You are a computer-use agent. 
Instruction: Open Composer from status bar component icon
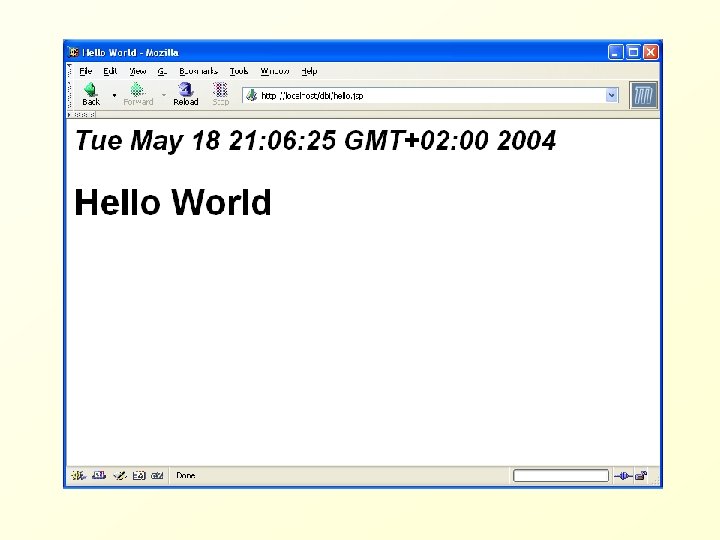(119, 476)
